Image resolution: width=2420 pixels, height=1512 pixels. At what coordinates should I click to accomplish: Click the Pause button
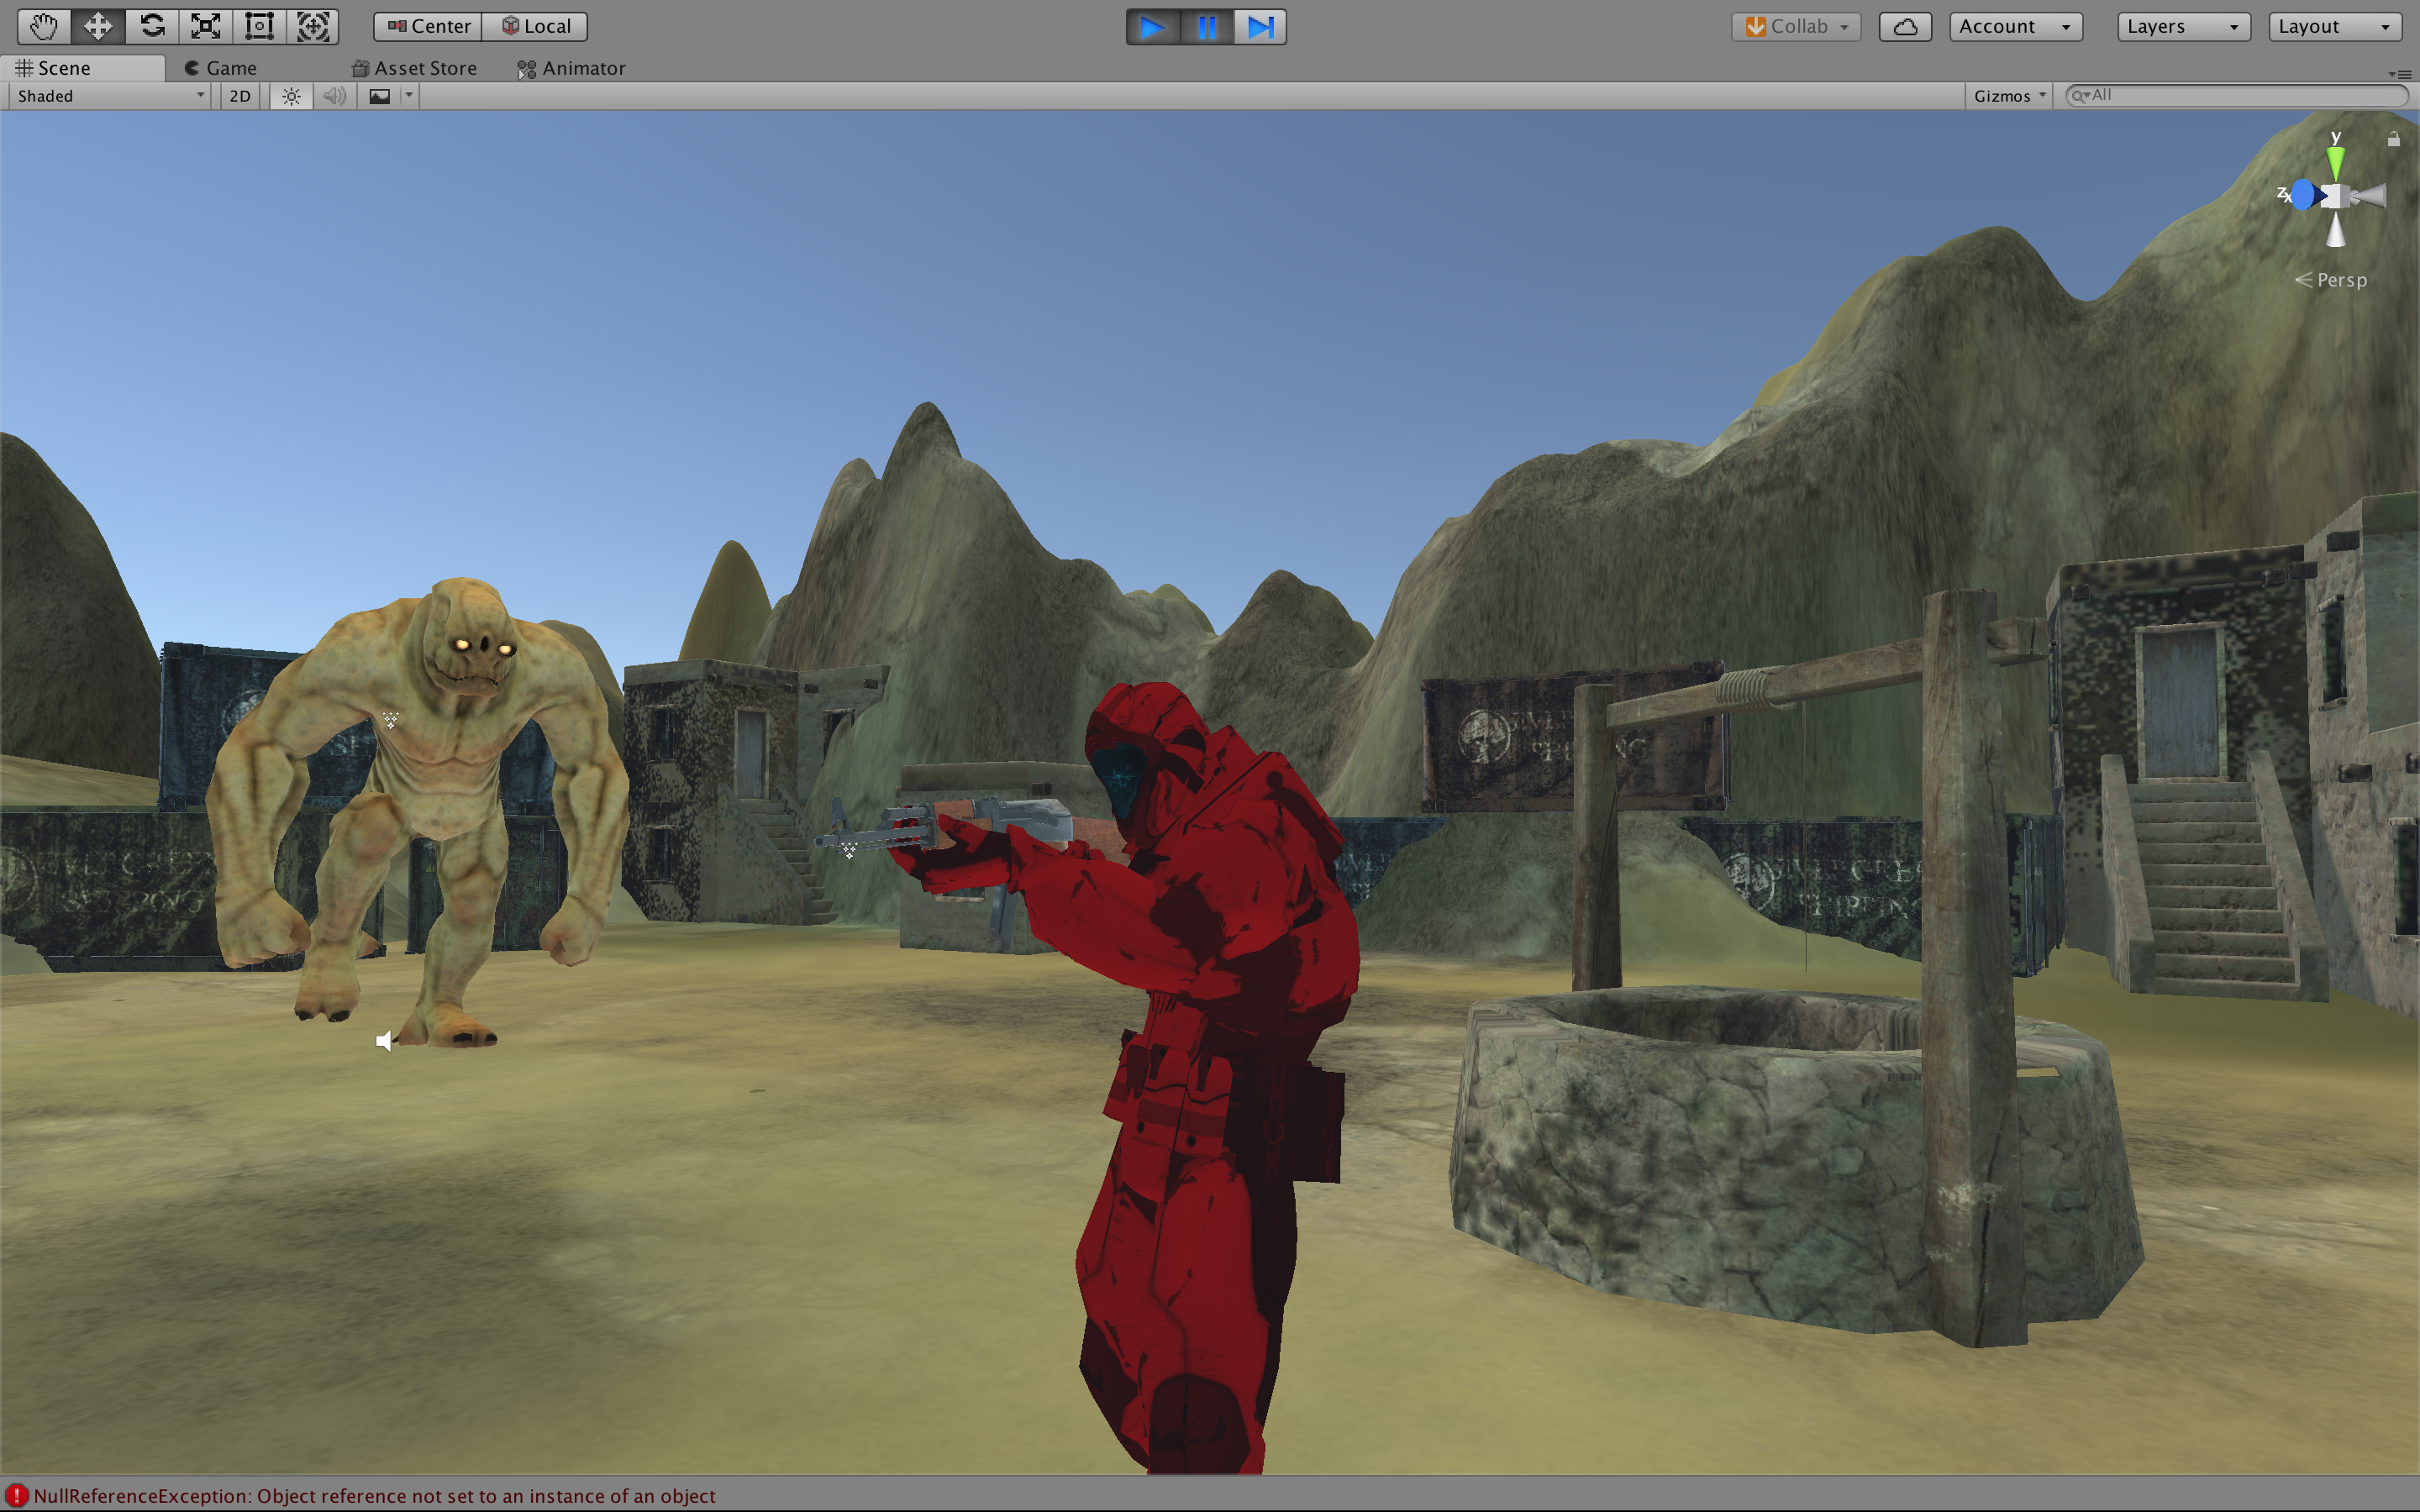1207,27
